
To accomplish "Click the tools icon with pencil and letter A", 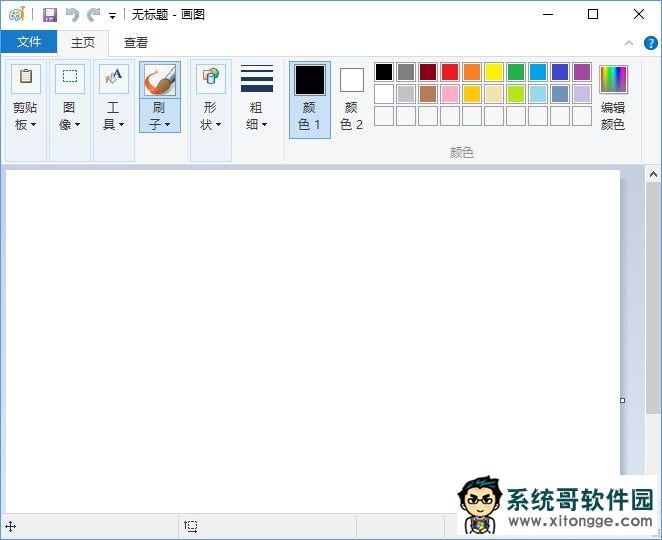I will click(114, 78).
